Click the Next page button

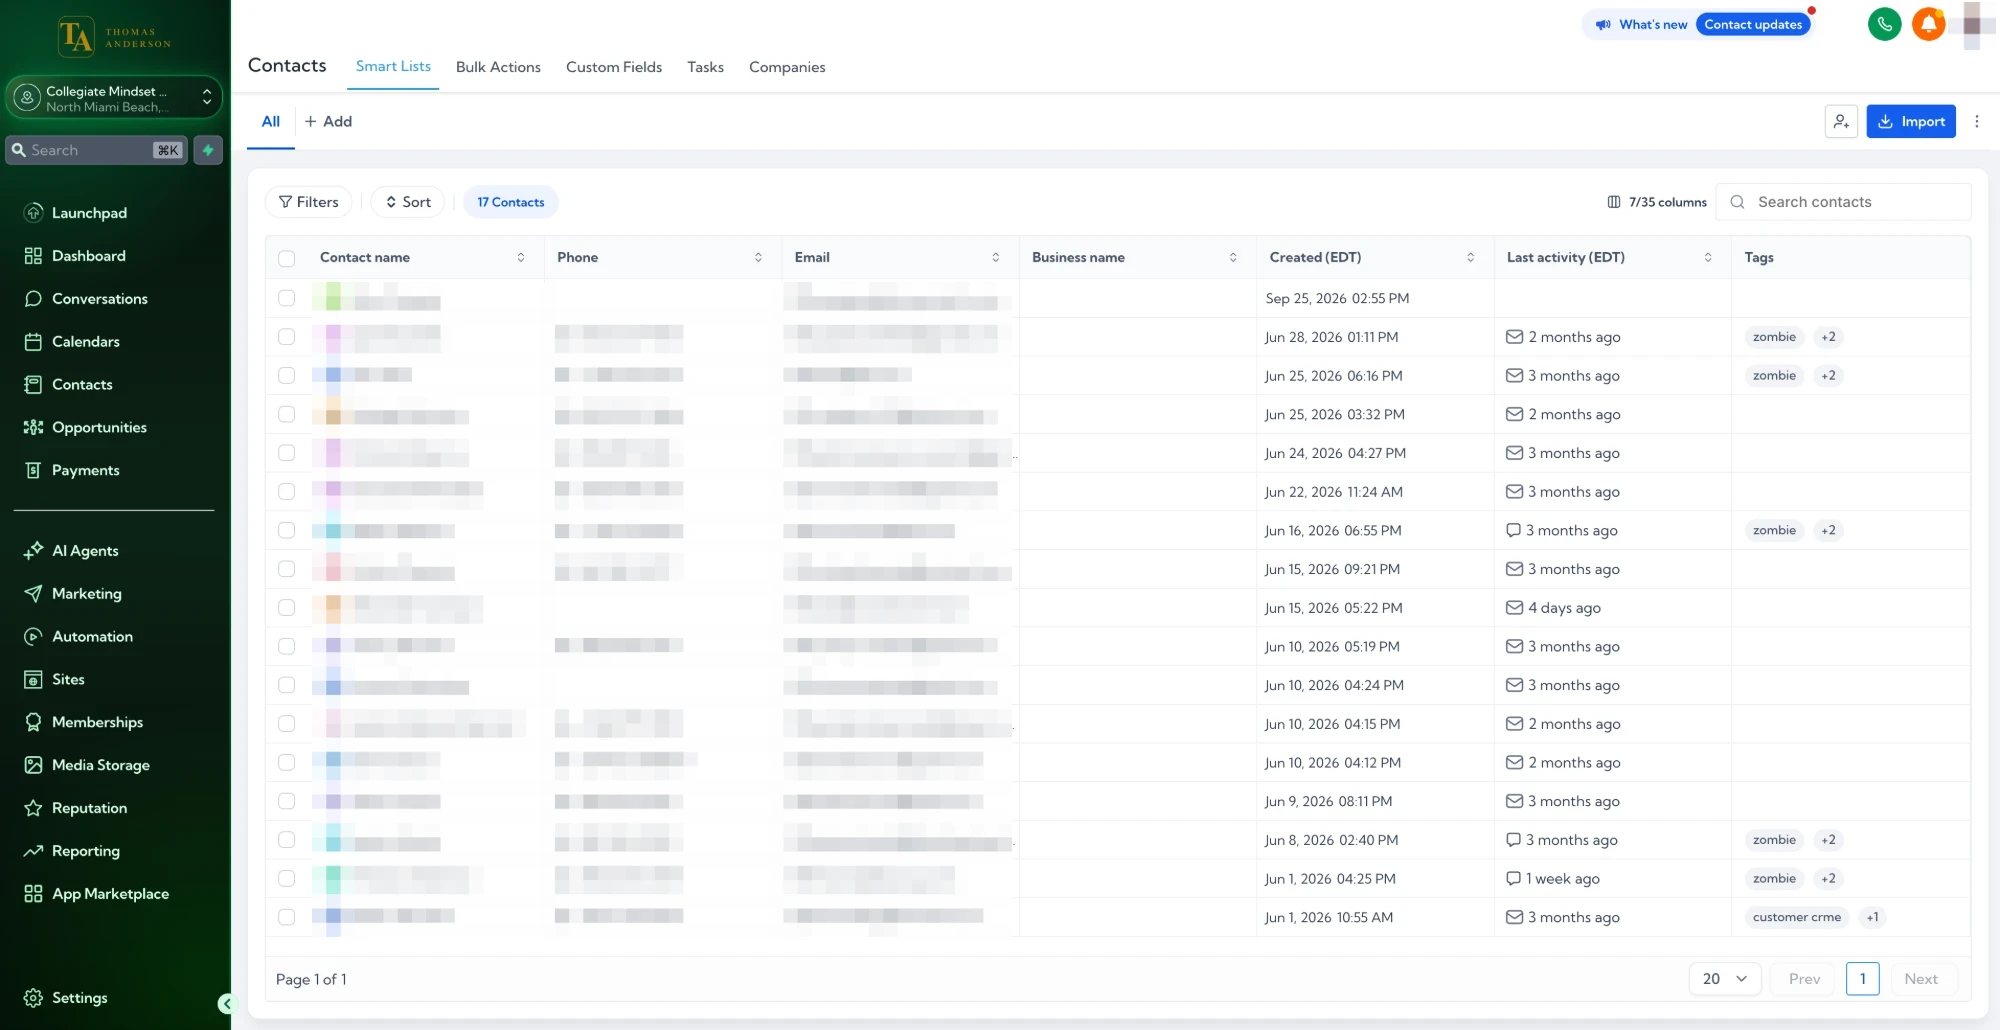point(1921,979)
